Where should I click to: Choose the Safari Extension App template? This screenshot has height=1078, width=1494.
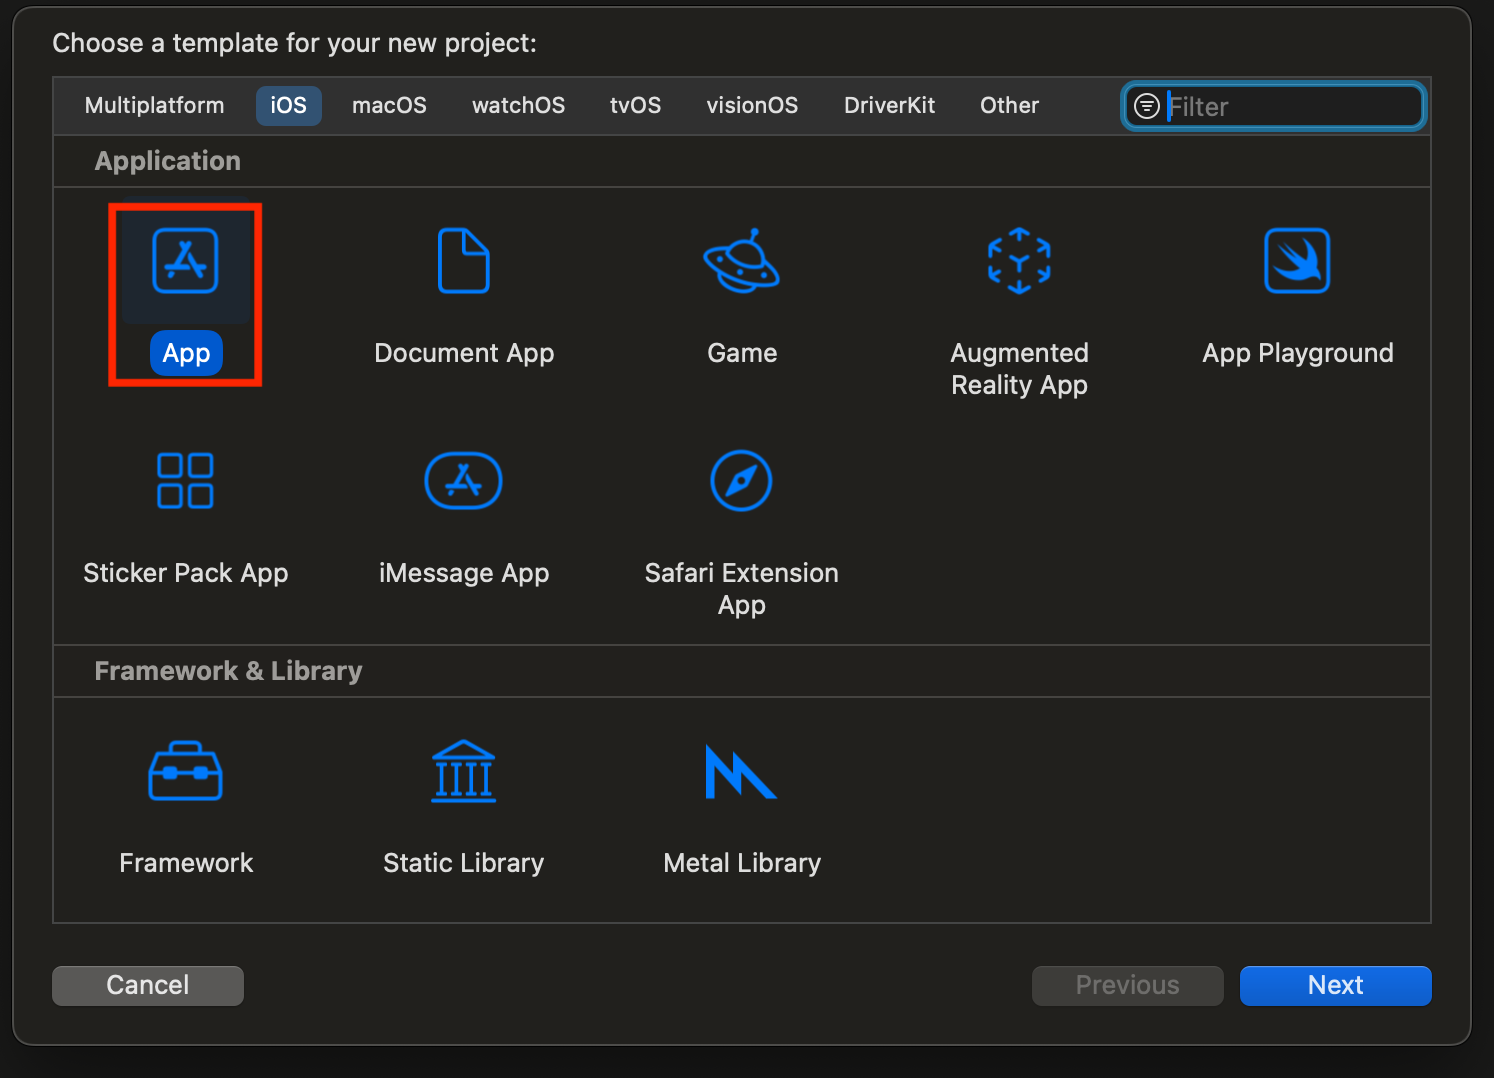click(741, 482)
